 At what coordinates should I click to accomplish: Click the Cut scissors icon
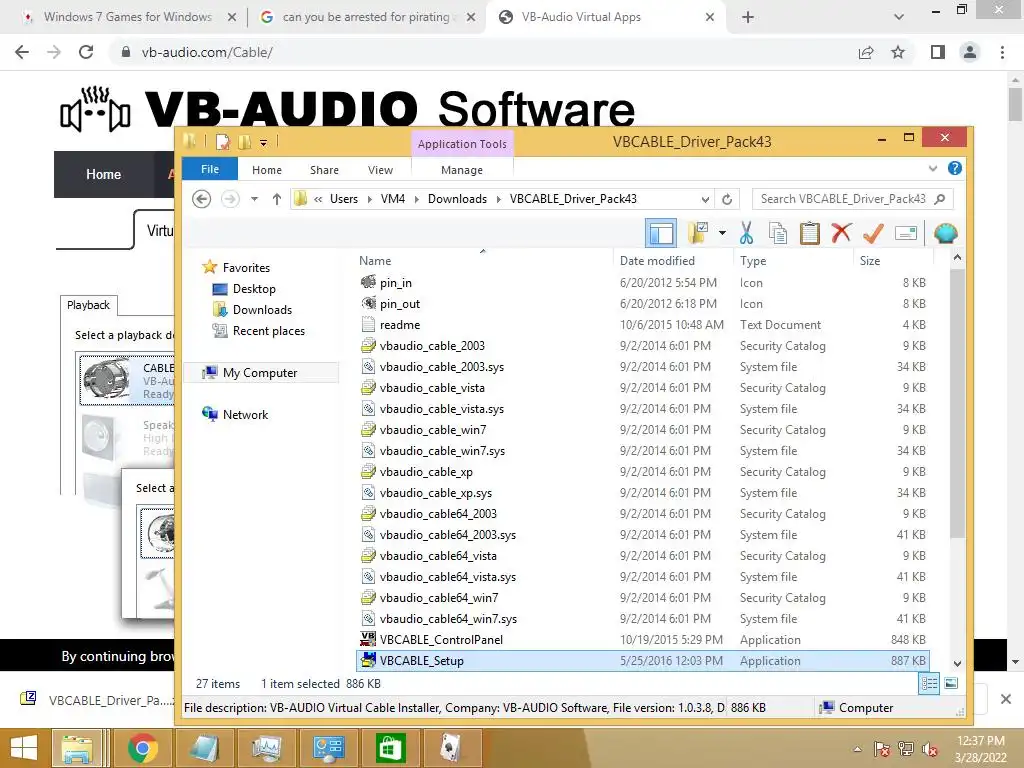click(x=746, y=233)
